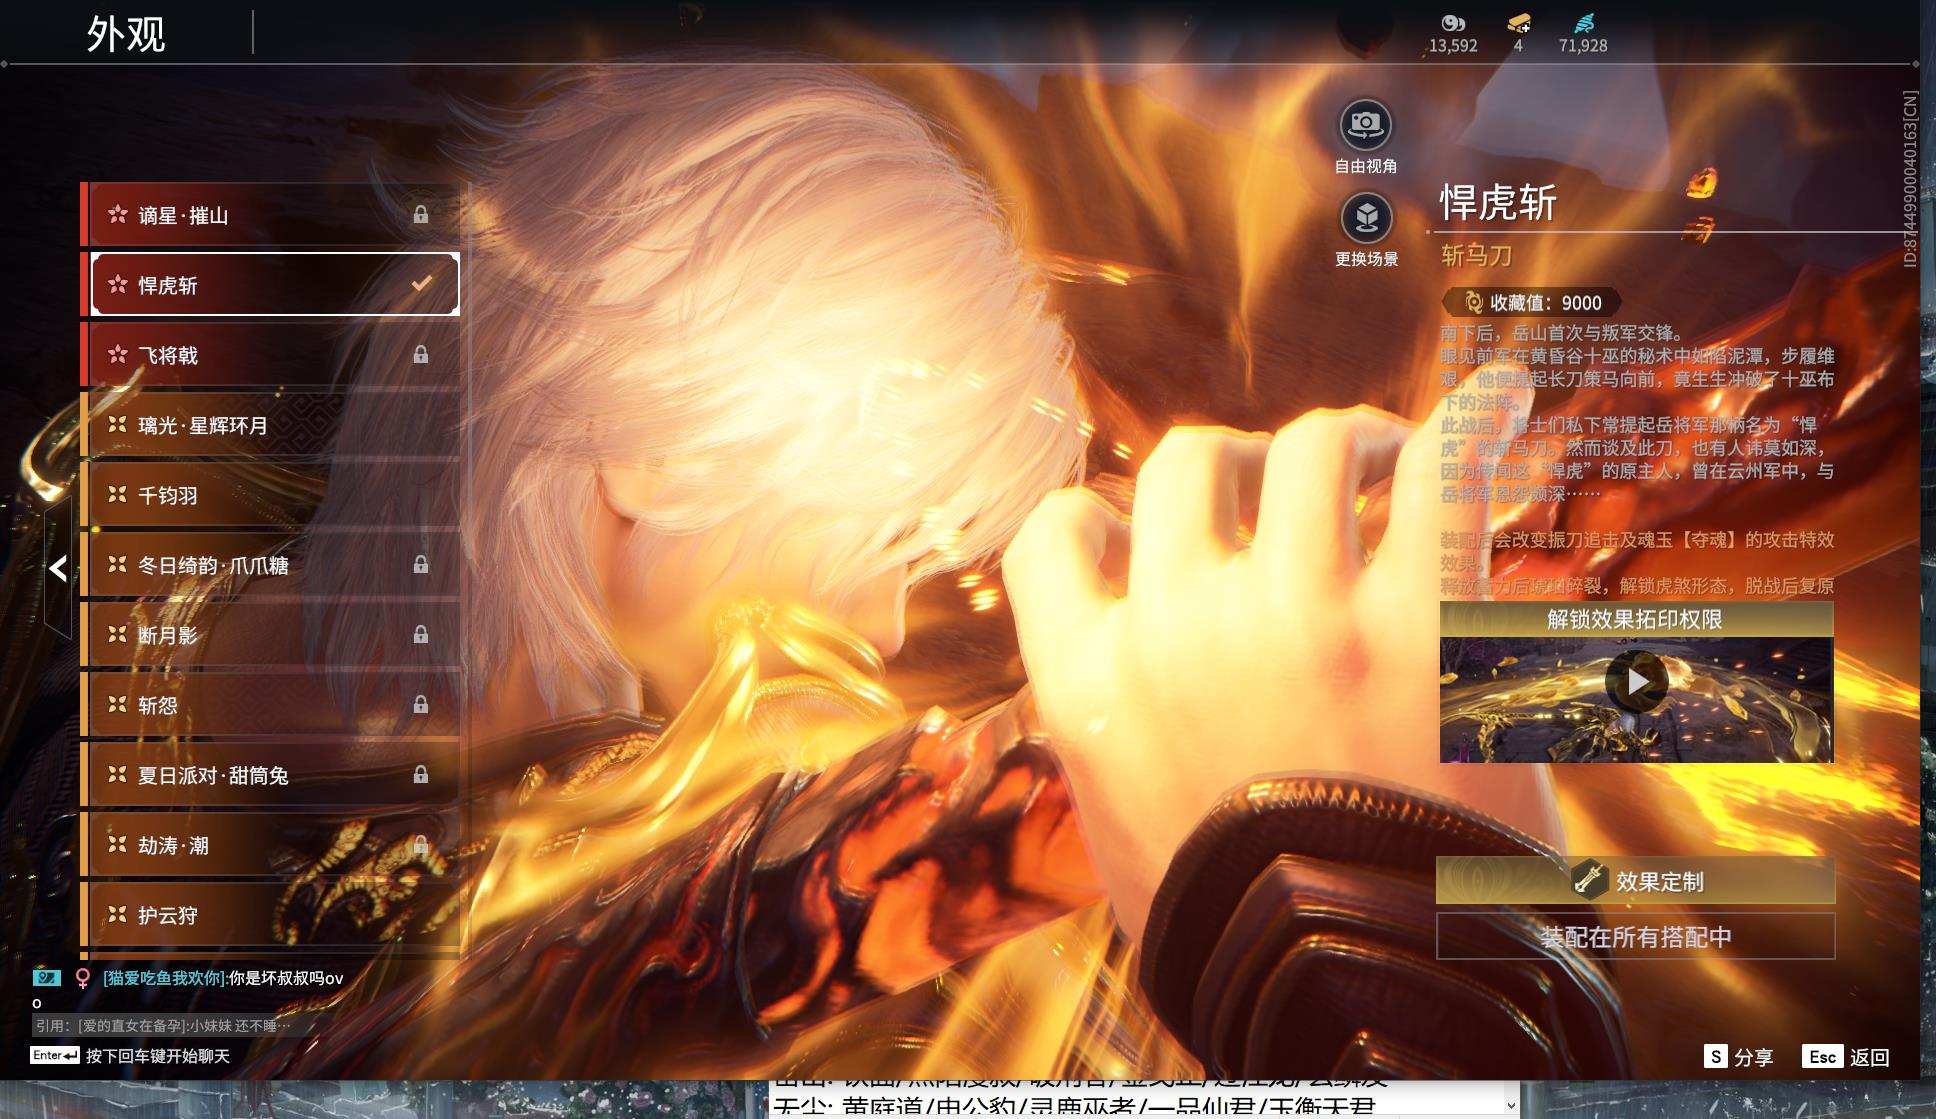This screenshot has height=1119, width=1936.
Task: Click the silver coin currency icon
Action: click(x=1453, y=23)
